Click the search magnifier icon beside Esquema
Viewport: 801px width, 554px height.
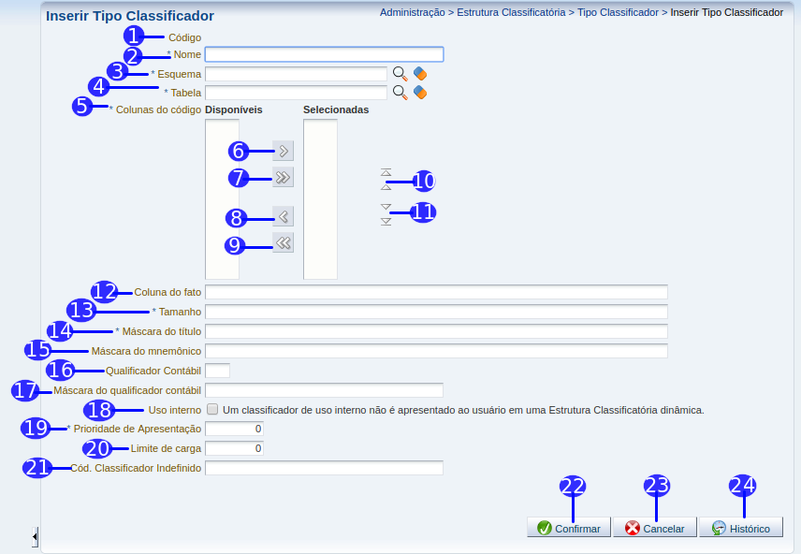click(399, 73)
